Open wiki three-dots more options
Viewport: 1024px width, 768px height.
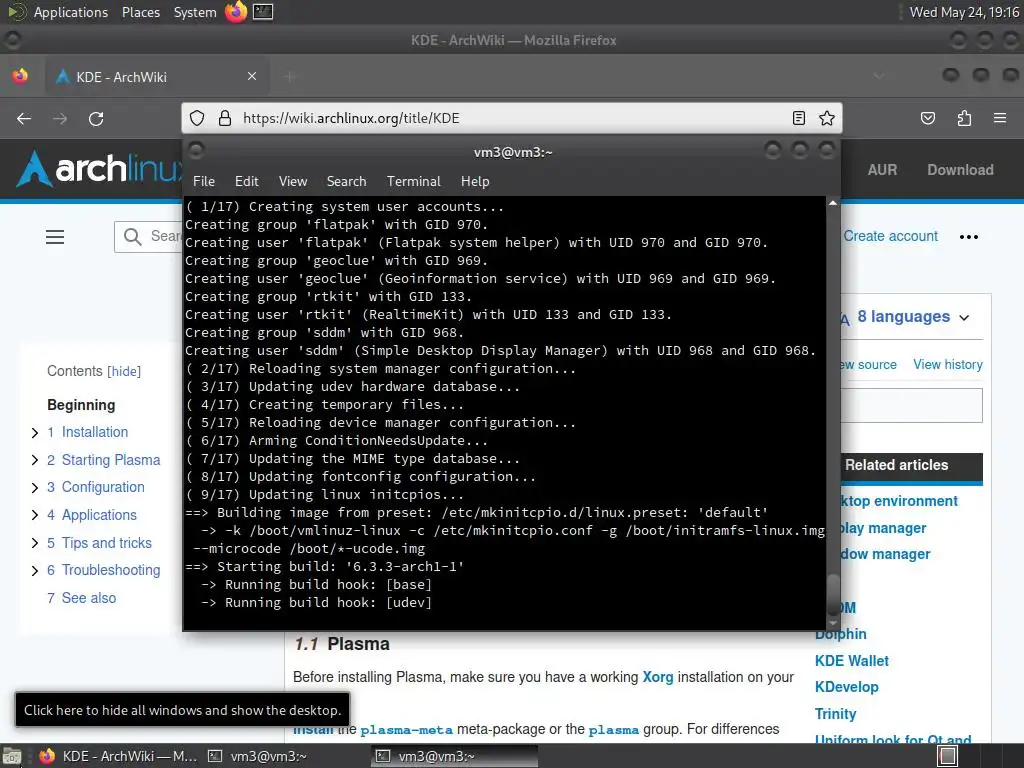(x=968, y=237)
